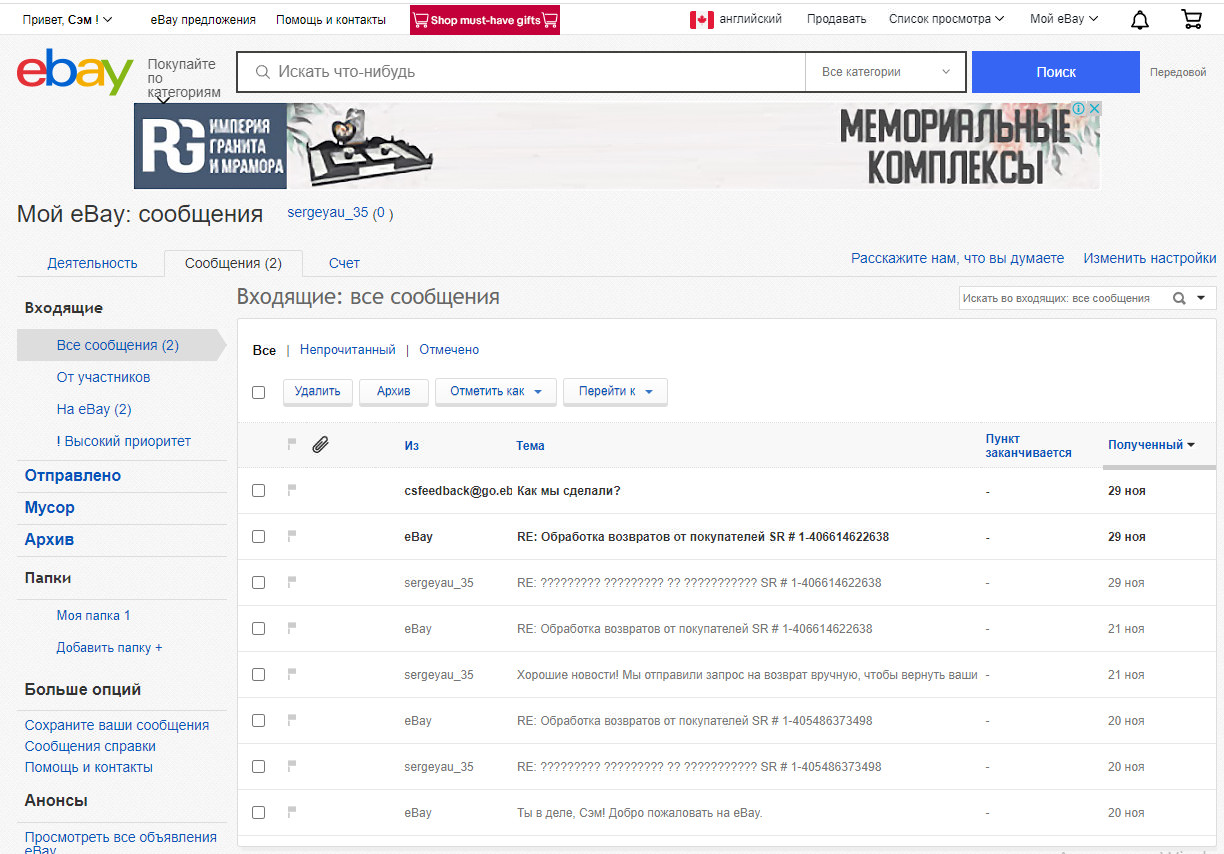Open the notifications bell icon
This screenshot has width=1224, height=854.
pos(1139,19)
